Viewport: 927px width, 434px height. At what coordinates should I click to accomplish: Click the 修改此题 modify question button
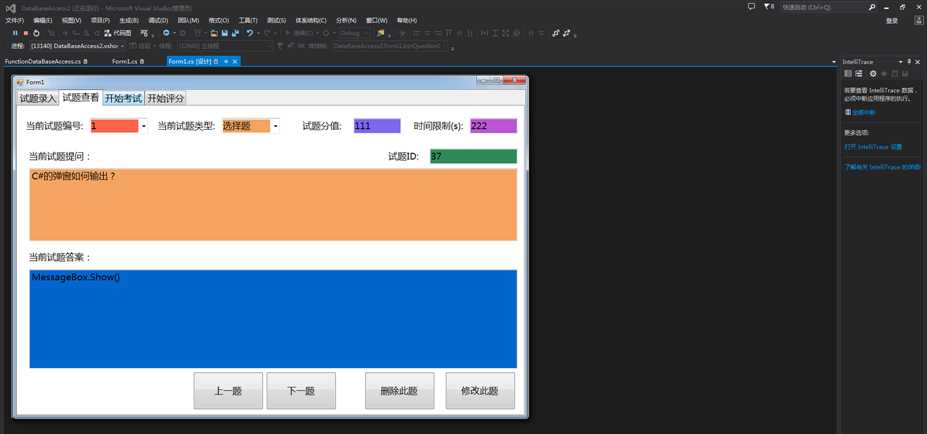(480, 391)
